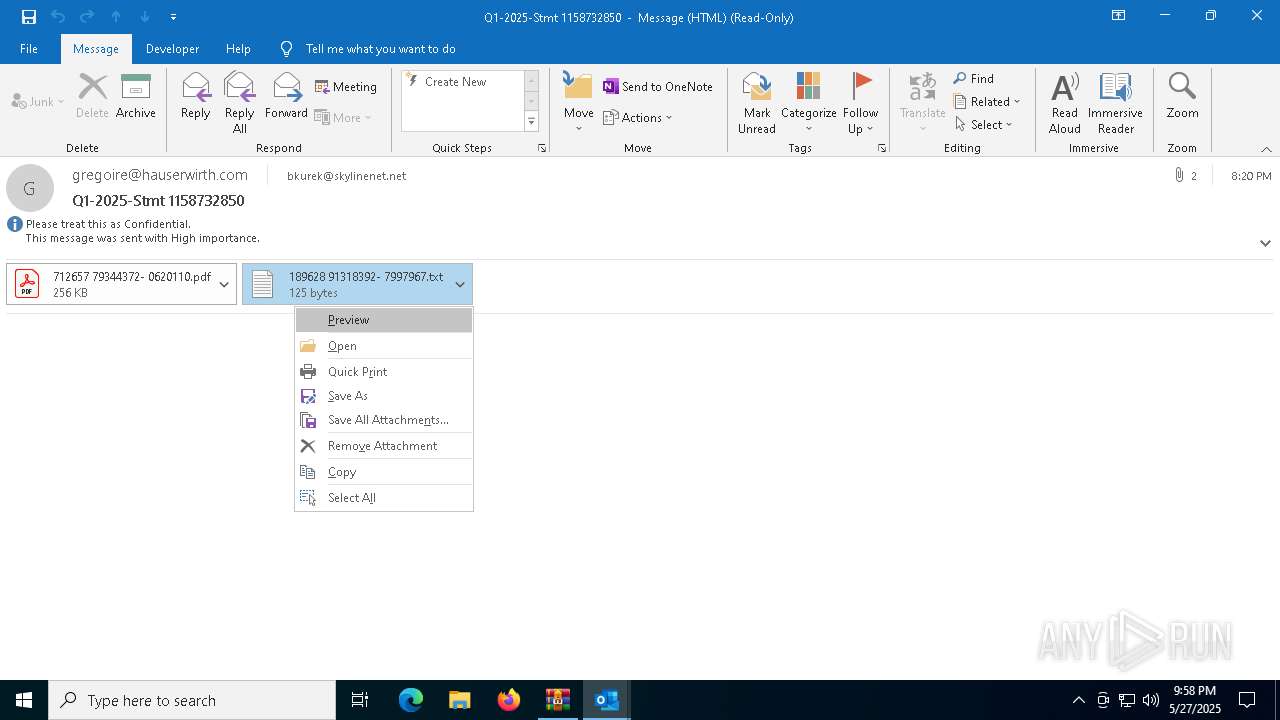
Task: Click sender address gregoire@hauserwirth.com
Action: click(160, 175)
